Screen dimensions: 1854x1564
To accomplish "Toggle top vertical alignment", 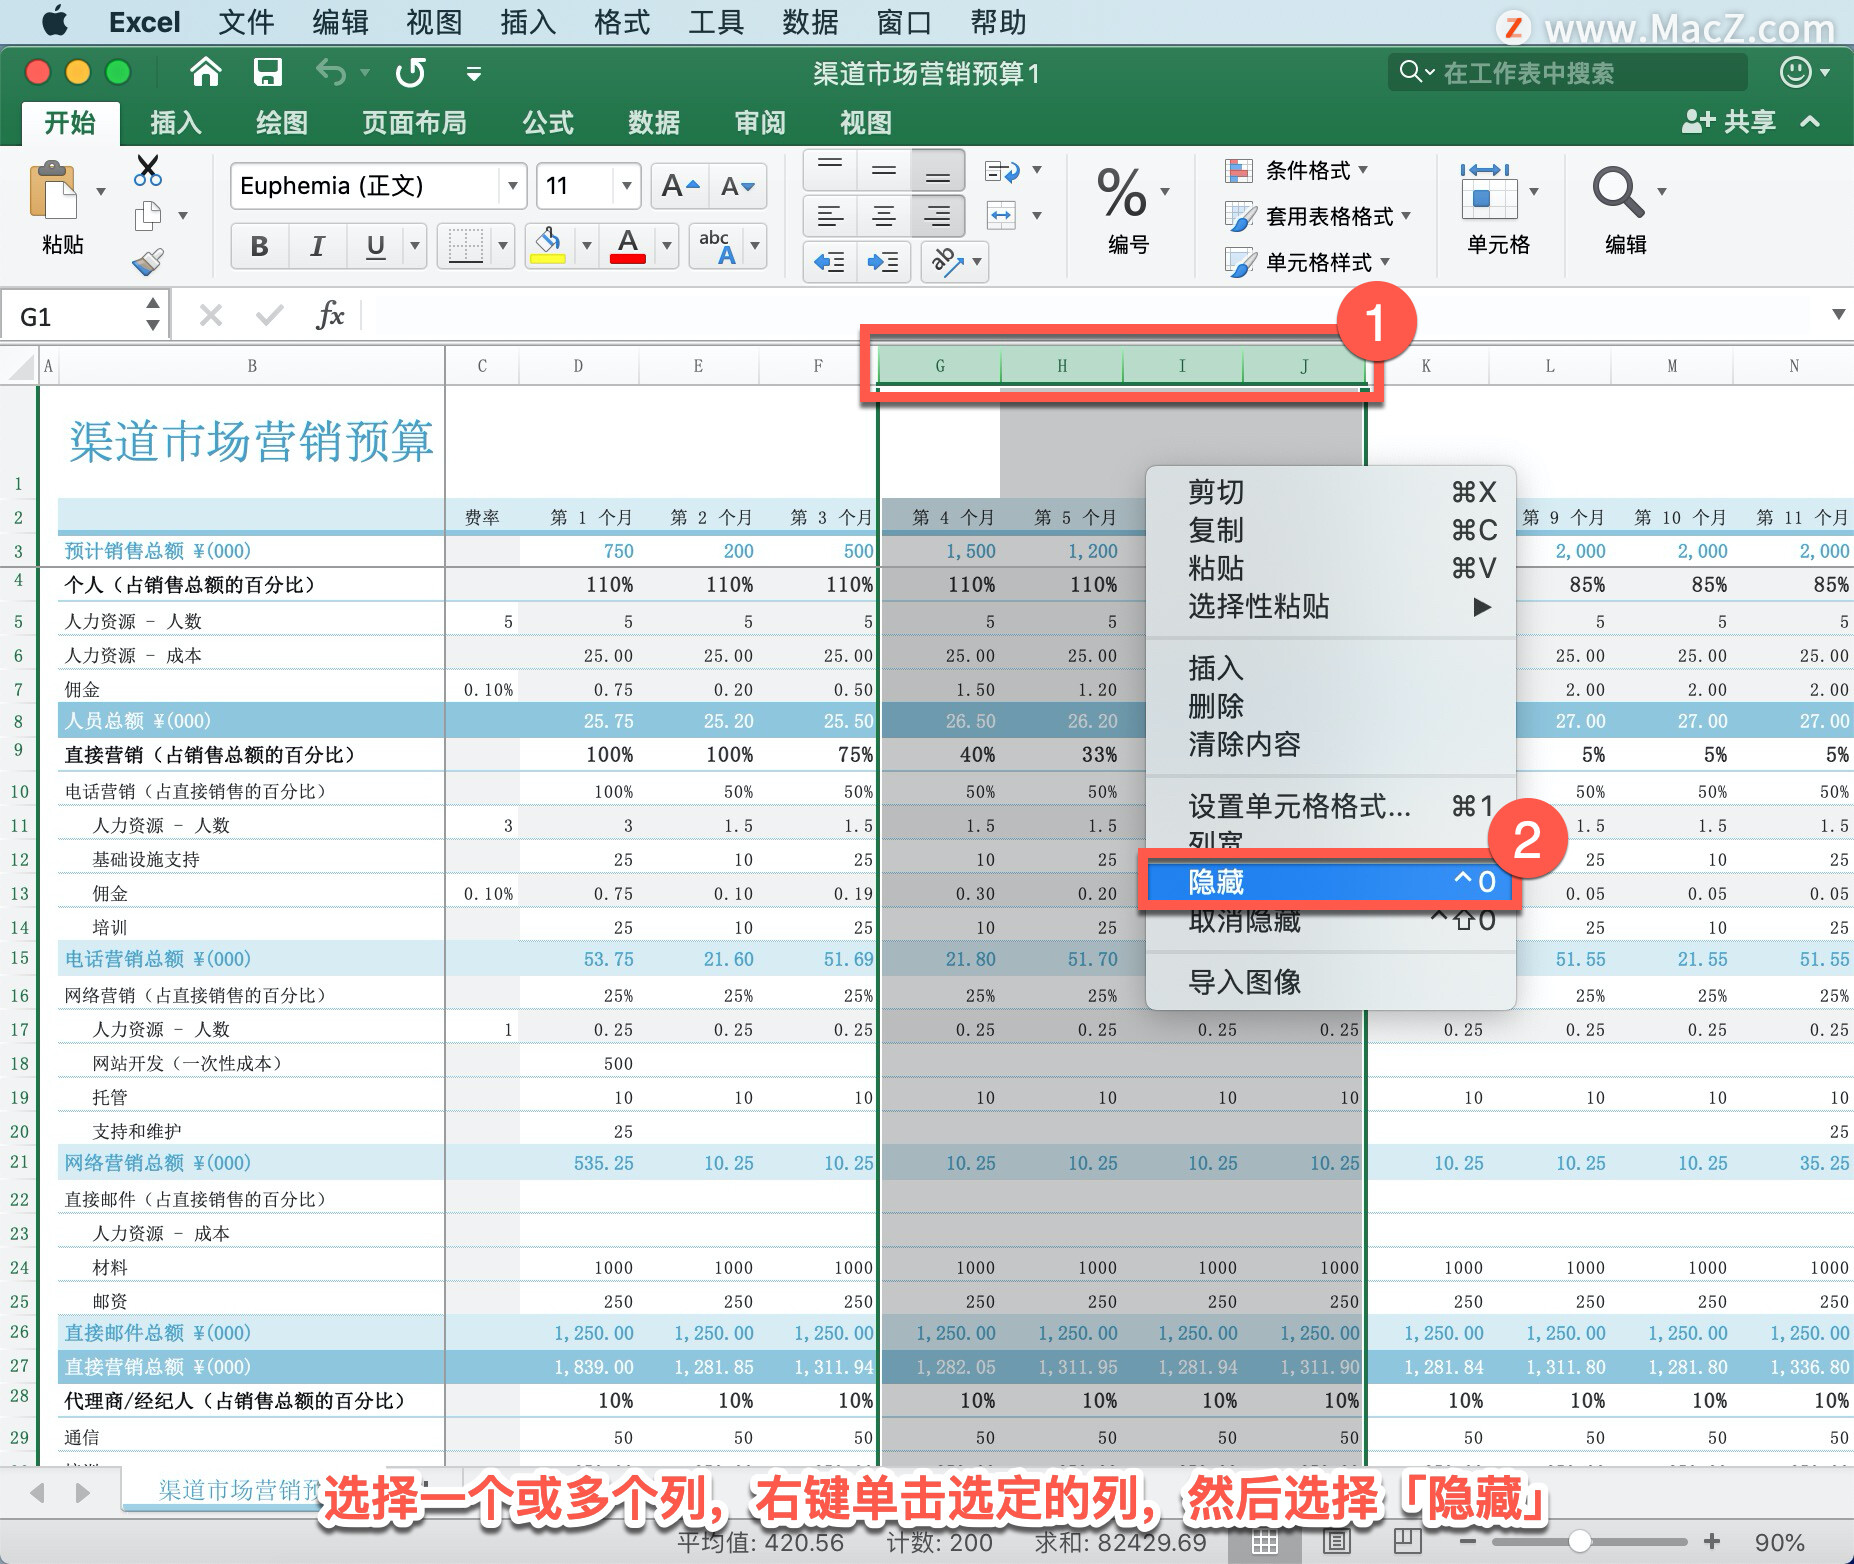I will 830,170.
